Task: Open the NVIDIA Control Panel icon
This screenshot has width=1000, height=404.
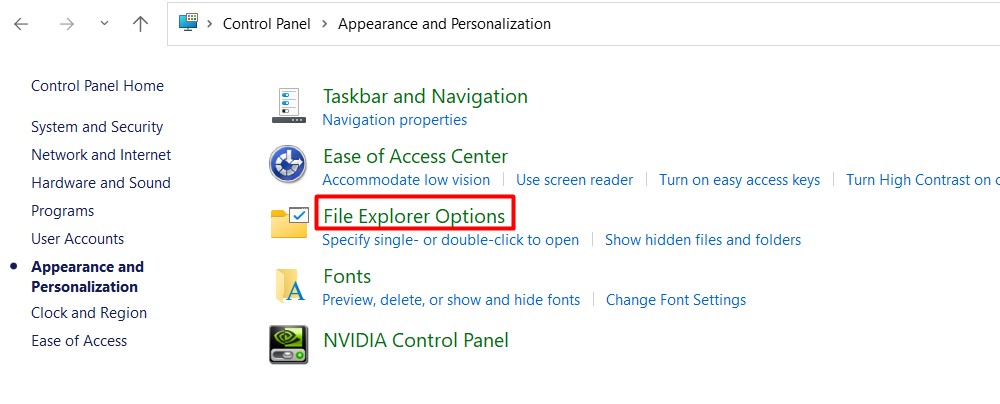Action: 288,344
